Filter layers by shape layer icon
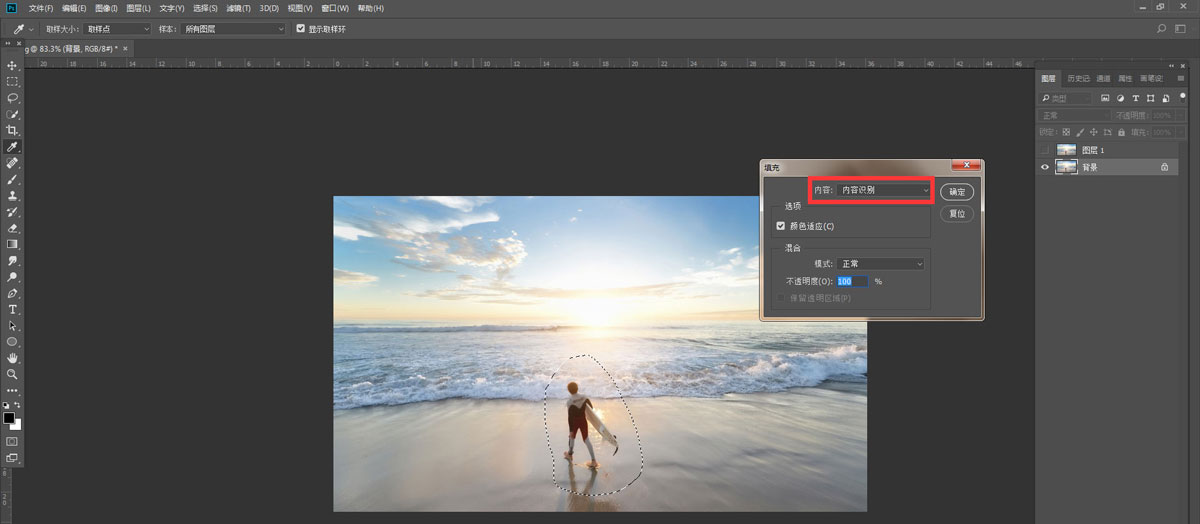The height and width of the screenshot is (524, 1200). point(1152,98)
